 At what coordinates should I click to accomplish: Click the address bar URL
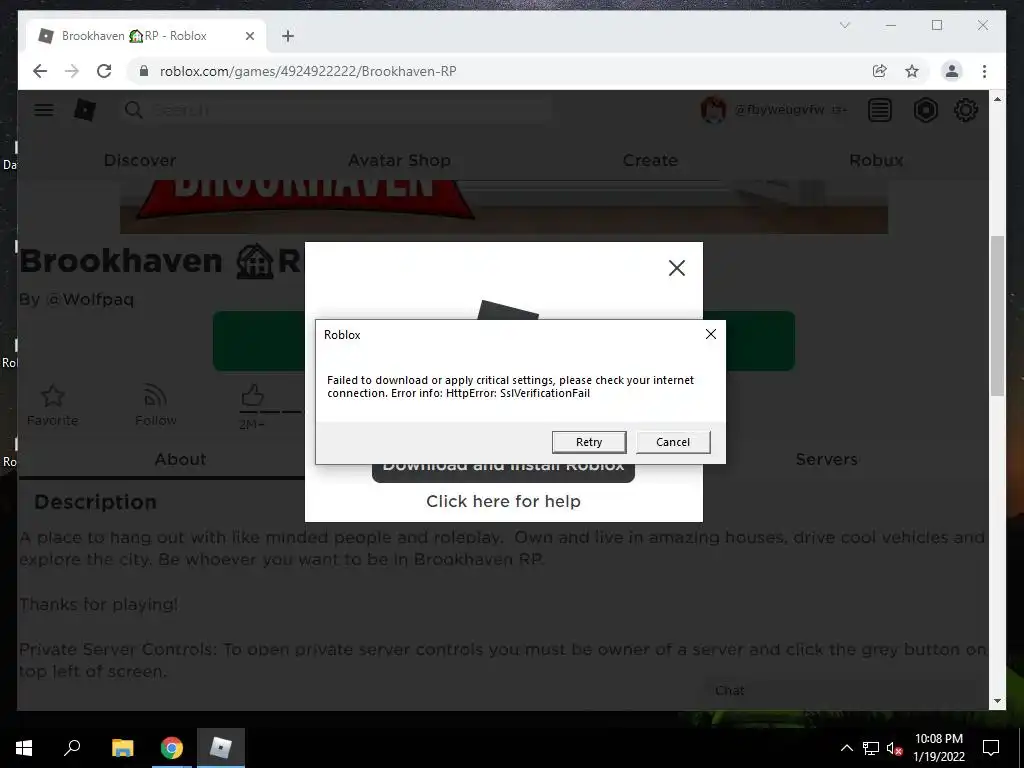pos(308,71)
